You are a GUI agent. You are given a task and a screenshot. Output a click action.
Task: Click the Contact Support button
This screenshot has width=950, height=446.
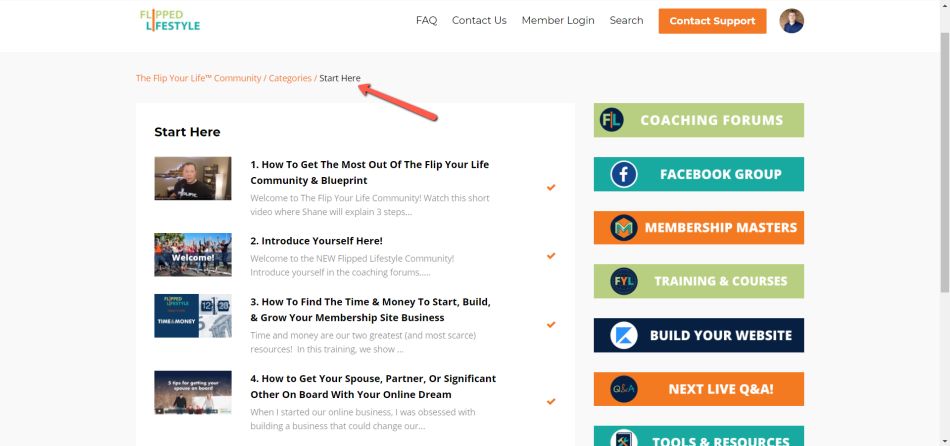tap(712, 21)
